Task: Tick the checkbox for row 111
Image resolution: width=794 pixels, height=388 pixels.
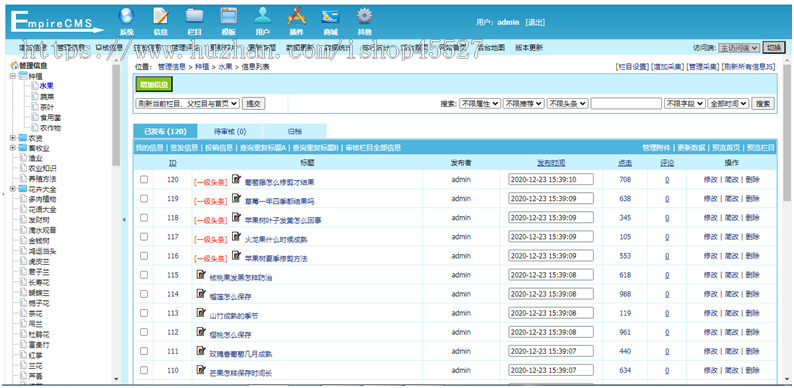Action: click(x=144, y=352)
